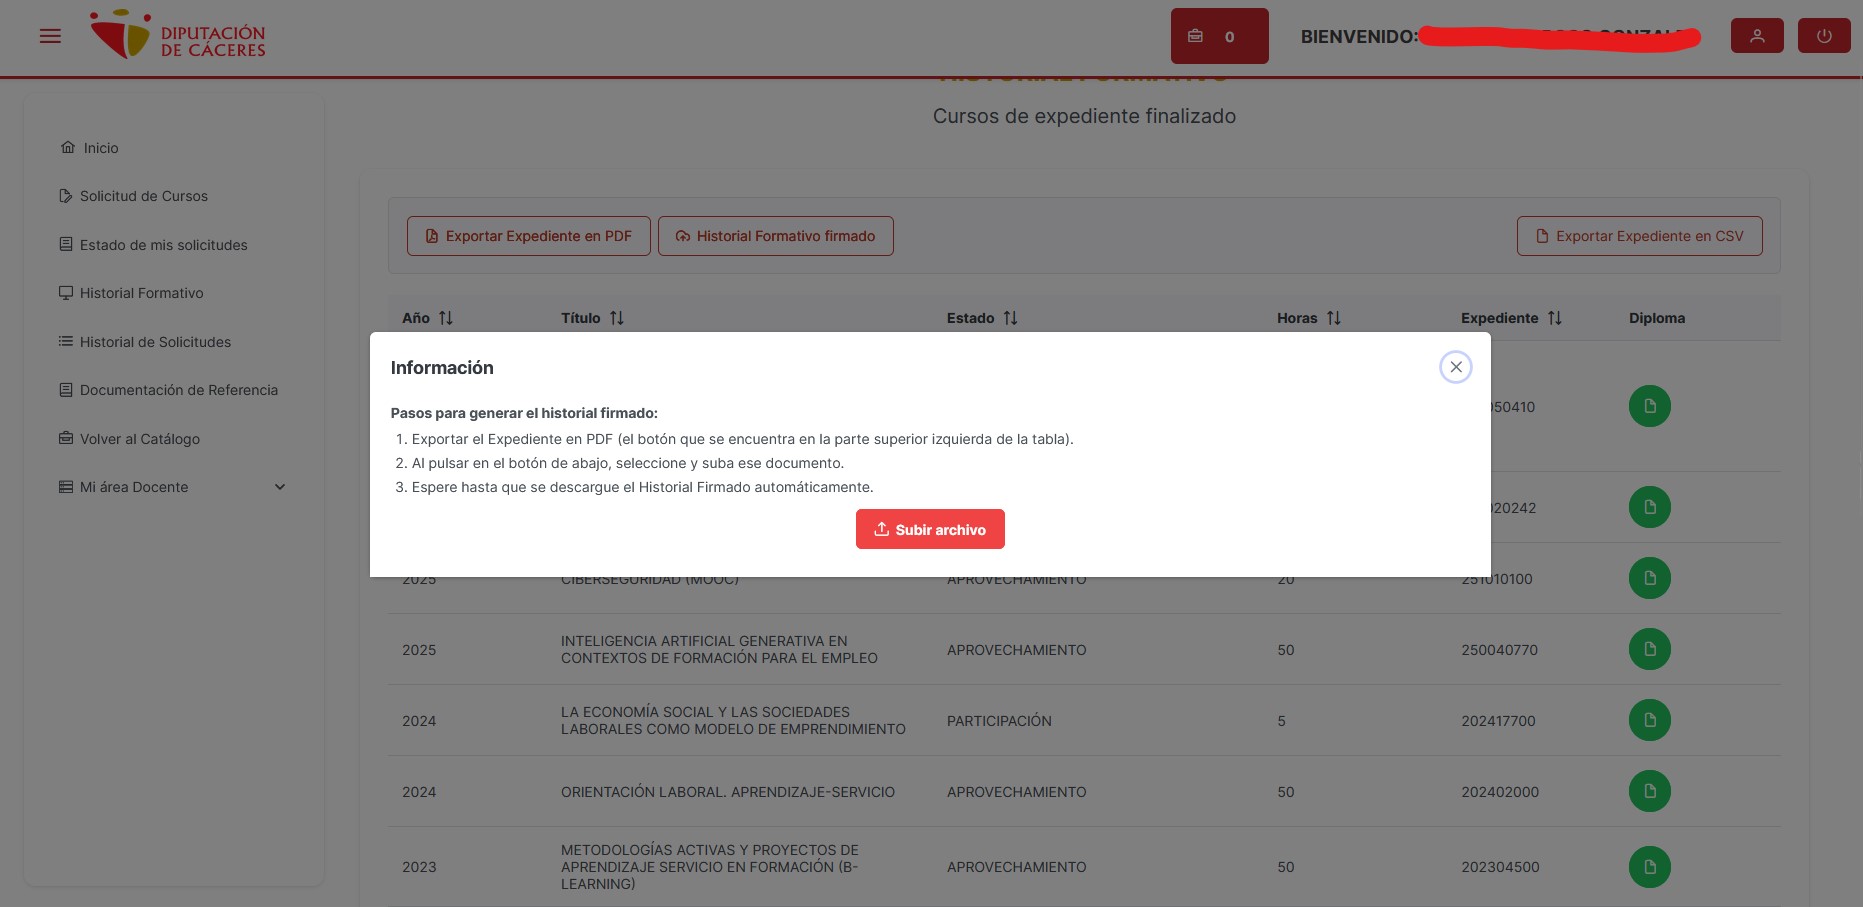Image resolution: width=1863 pixels, height=907 pixels.
Task: Open the hamburger menu icon
Action: click(50, 36)
